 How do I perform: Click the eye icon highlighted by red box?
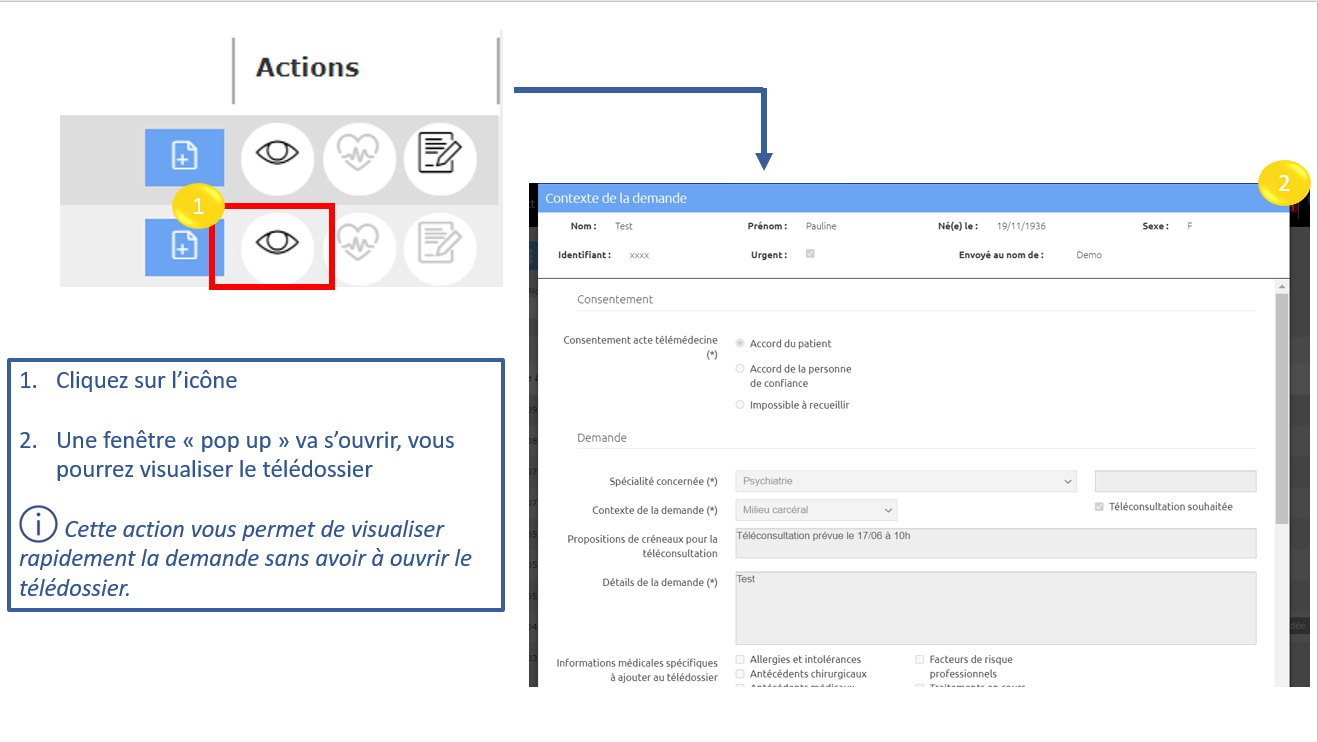click(x=277, y=244)
